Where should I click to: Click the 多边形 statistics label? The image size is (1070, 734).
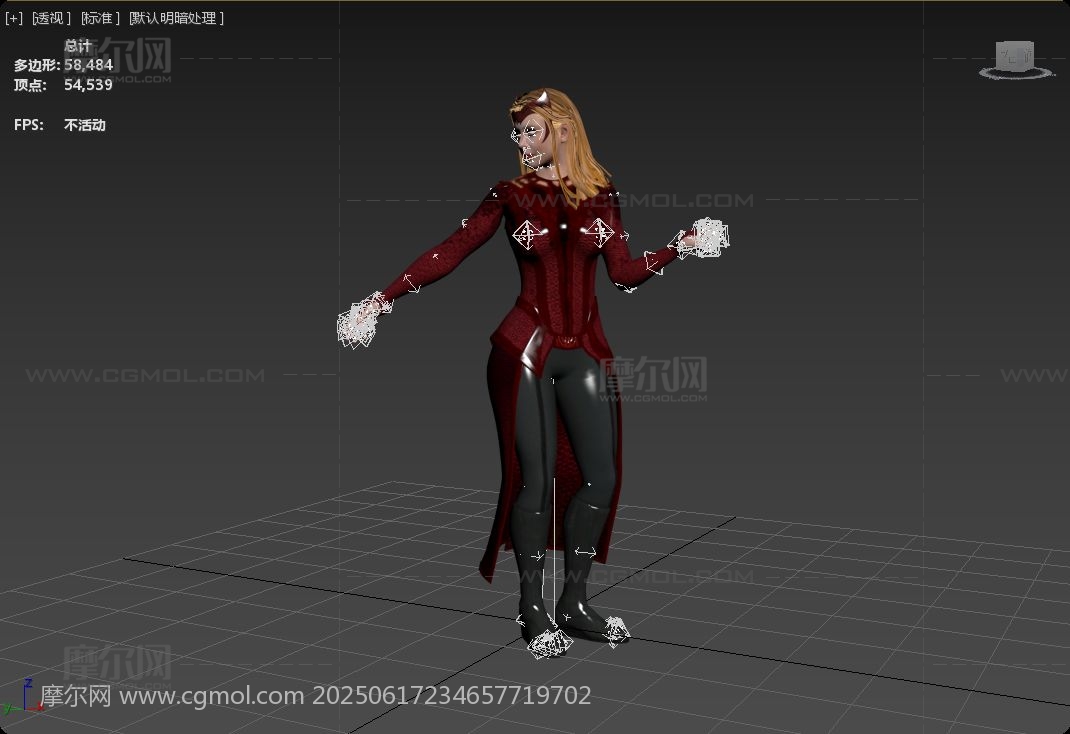[37, 65]
